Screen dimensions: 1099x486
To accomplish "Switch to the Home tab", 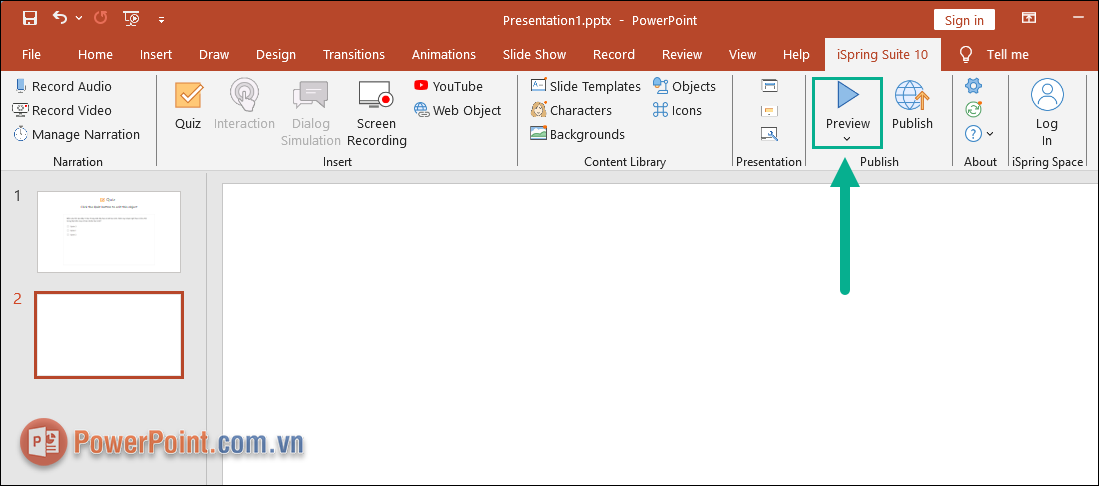I will click(x=95, y=54).
